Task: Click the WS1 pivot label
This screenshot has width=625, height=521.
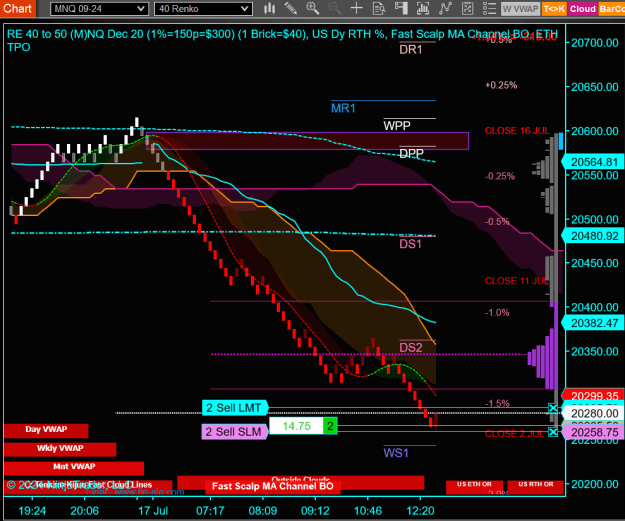Action: 396,453
